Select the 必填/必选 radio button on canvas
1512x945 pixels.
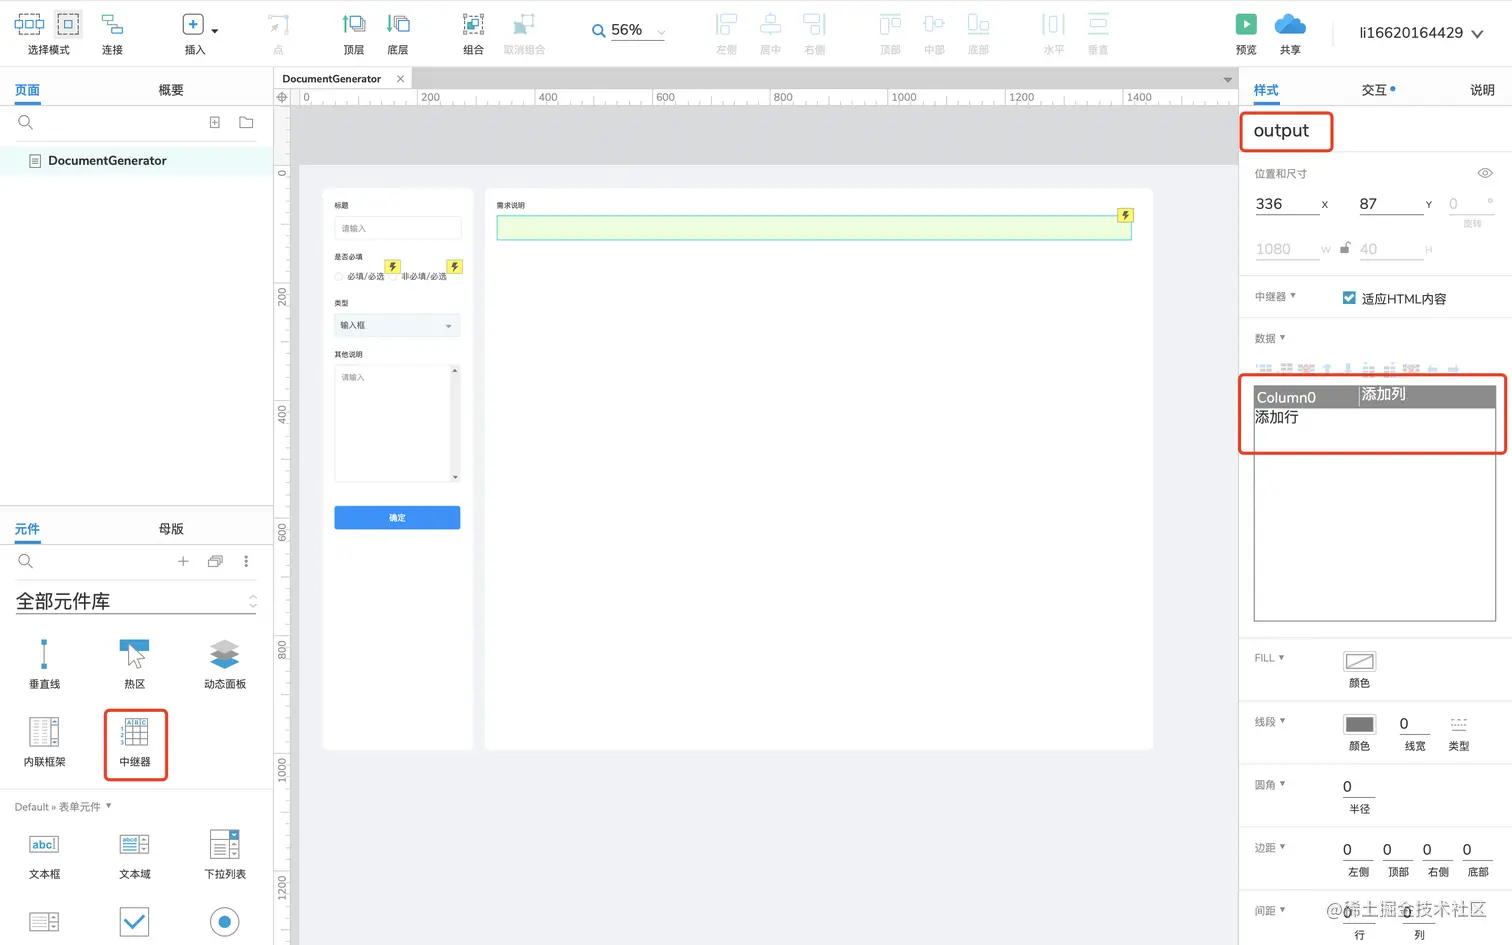pyautogui.click(x=339, y=276)
